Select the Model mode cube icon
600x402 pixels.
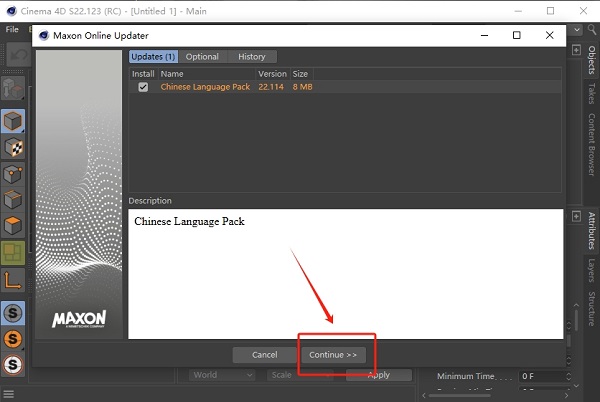coord(13,122)
